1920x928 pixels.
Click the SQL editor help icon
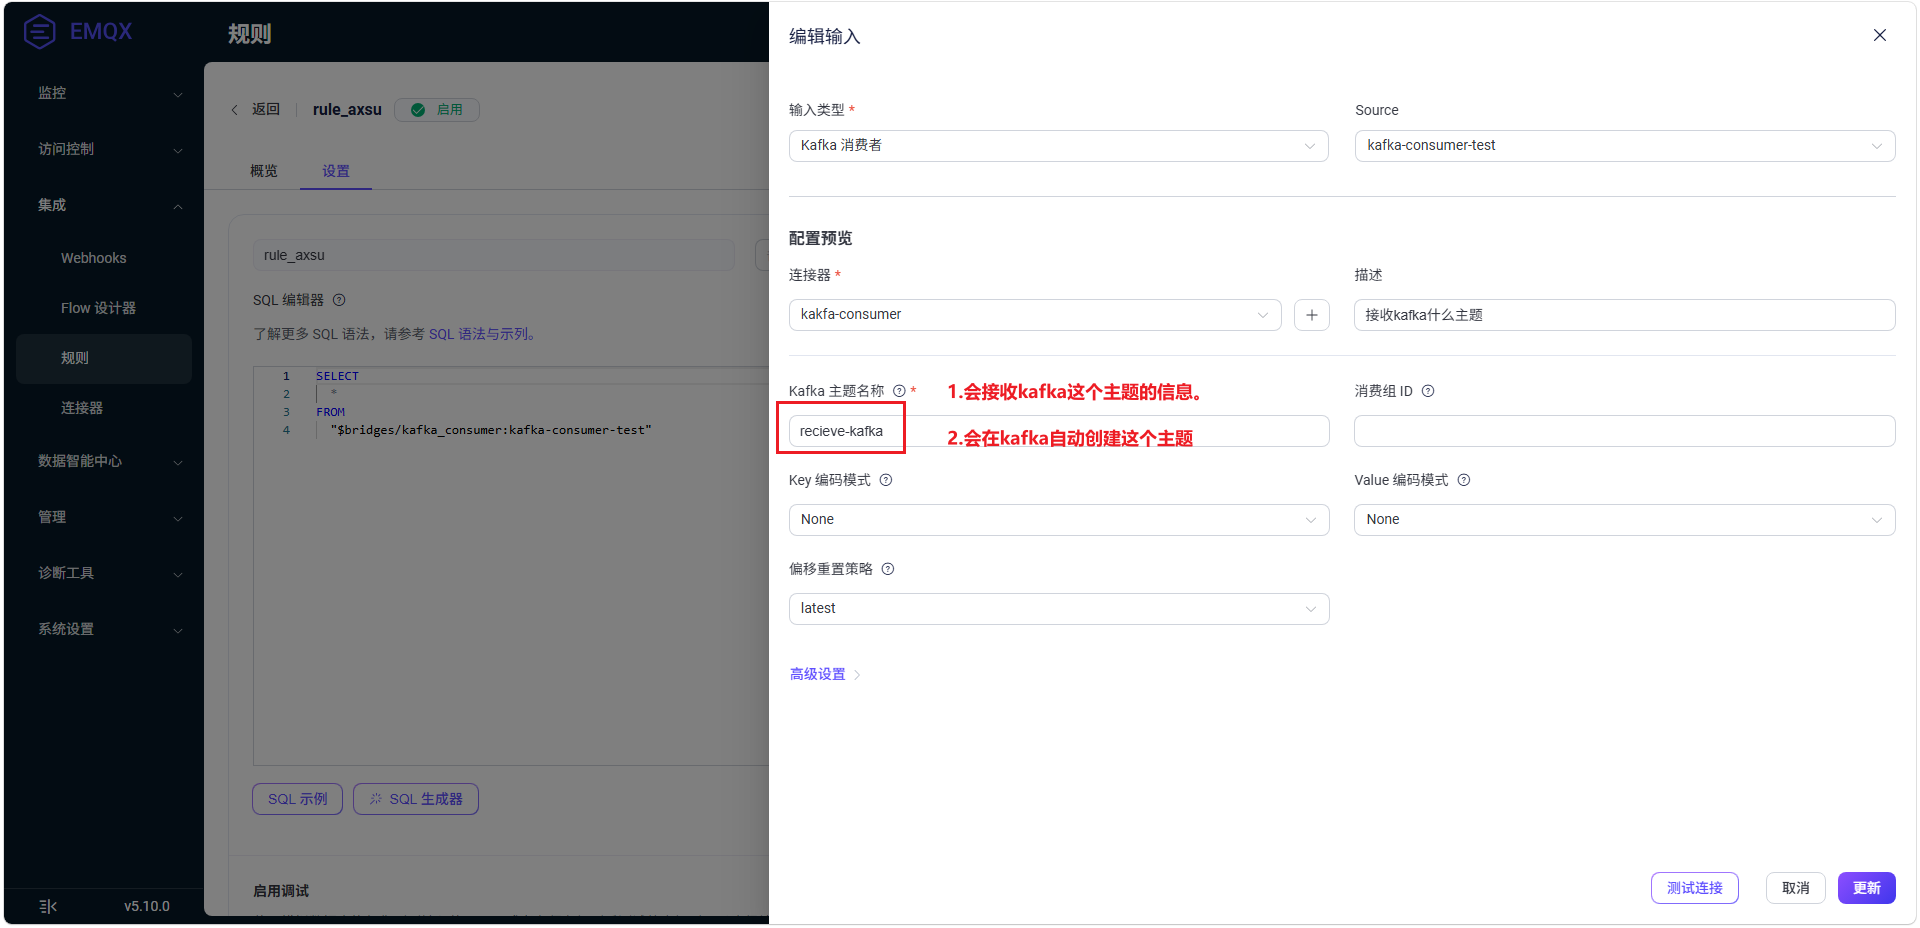point(339,300)
